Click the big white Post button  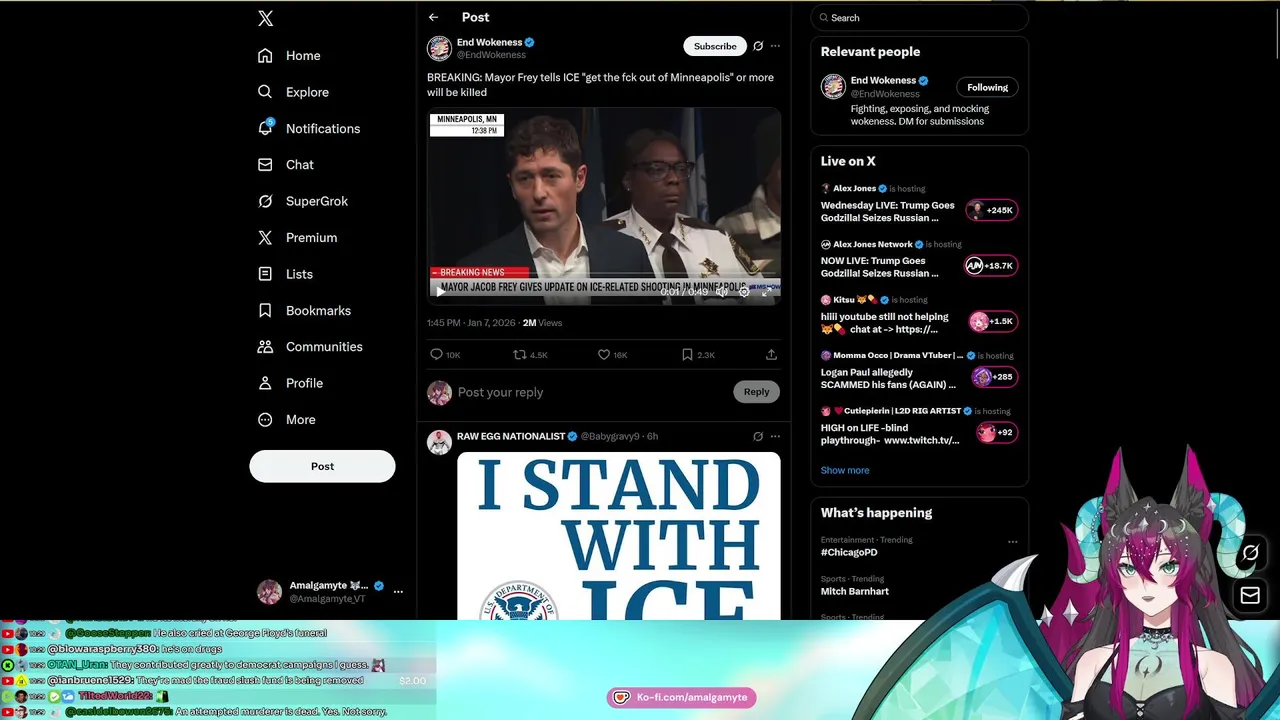click(322, 466)
